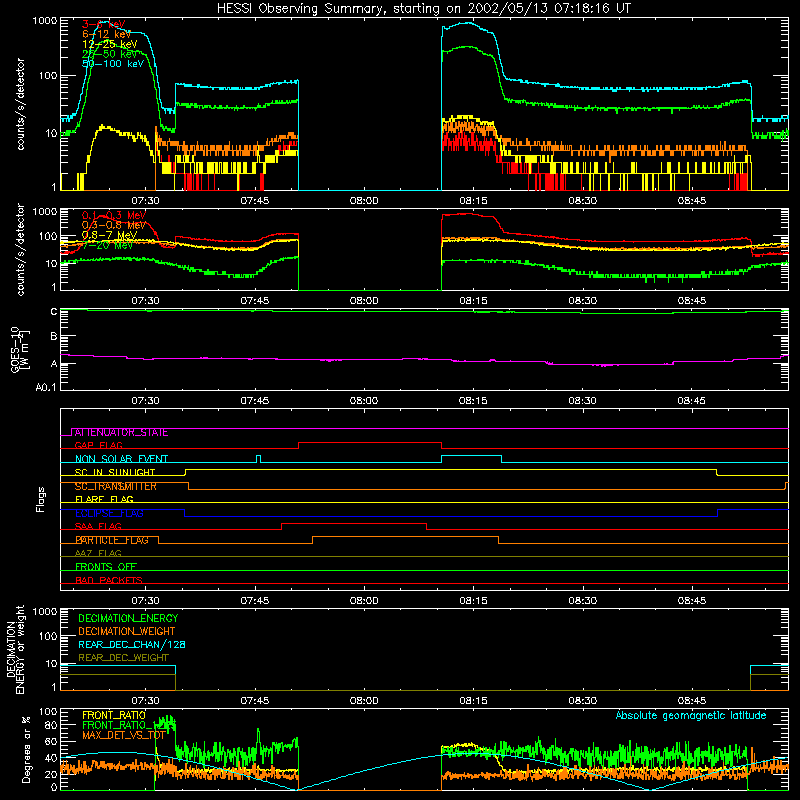Select the 6-12 keV legend label
The image size is (800, 800).
click(x=107, y=34)
